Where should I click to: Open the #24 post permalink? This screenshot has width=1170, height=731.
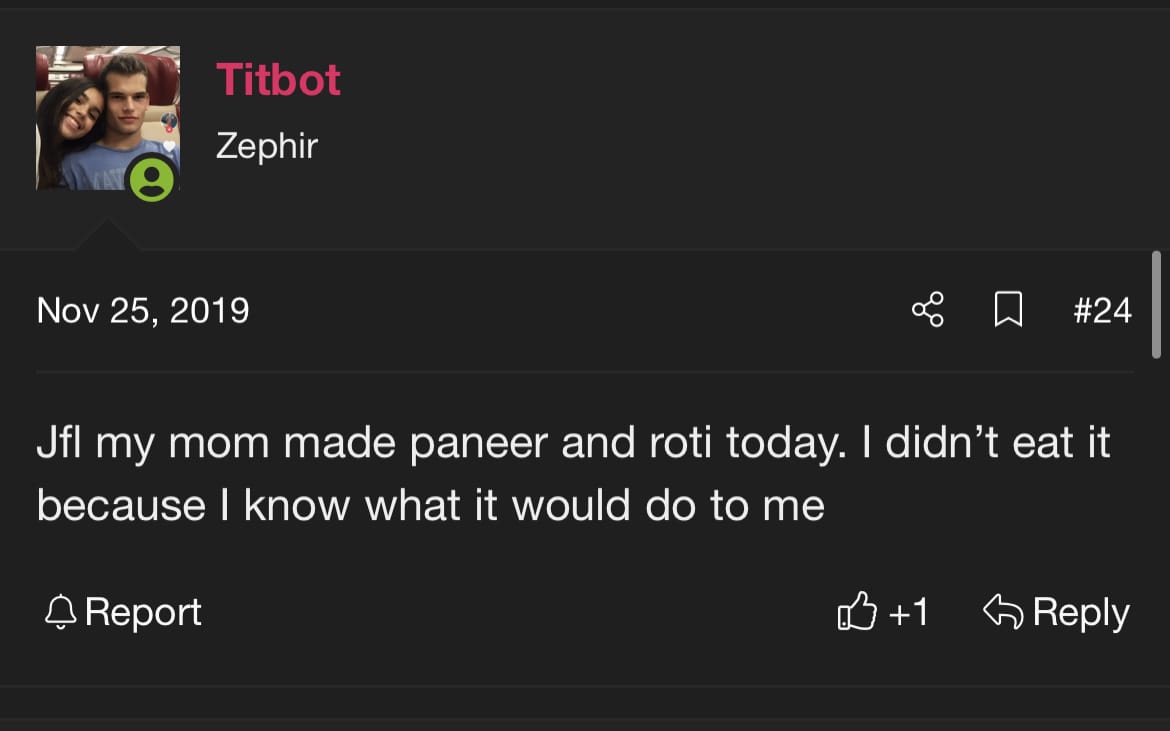point(1102,310)
